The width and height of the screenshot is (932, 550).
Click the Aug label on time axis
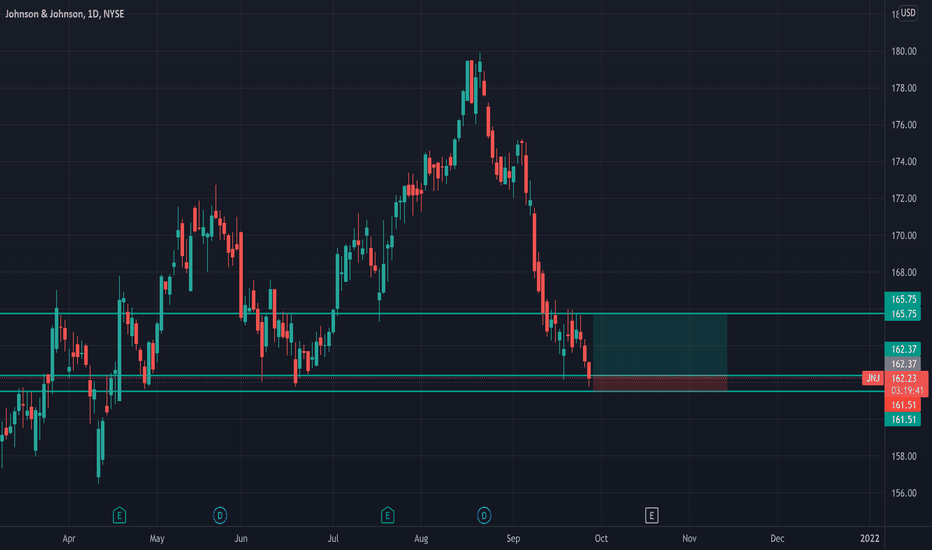pos(421,539)
